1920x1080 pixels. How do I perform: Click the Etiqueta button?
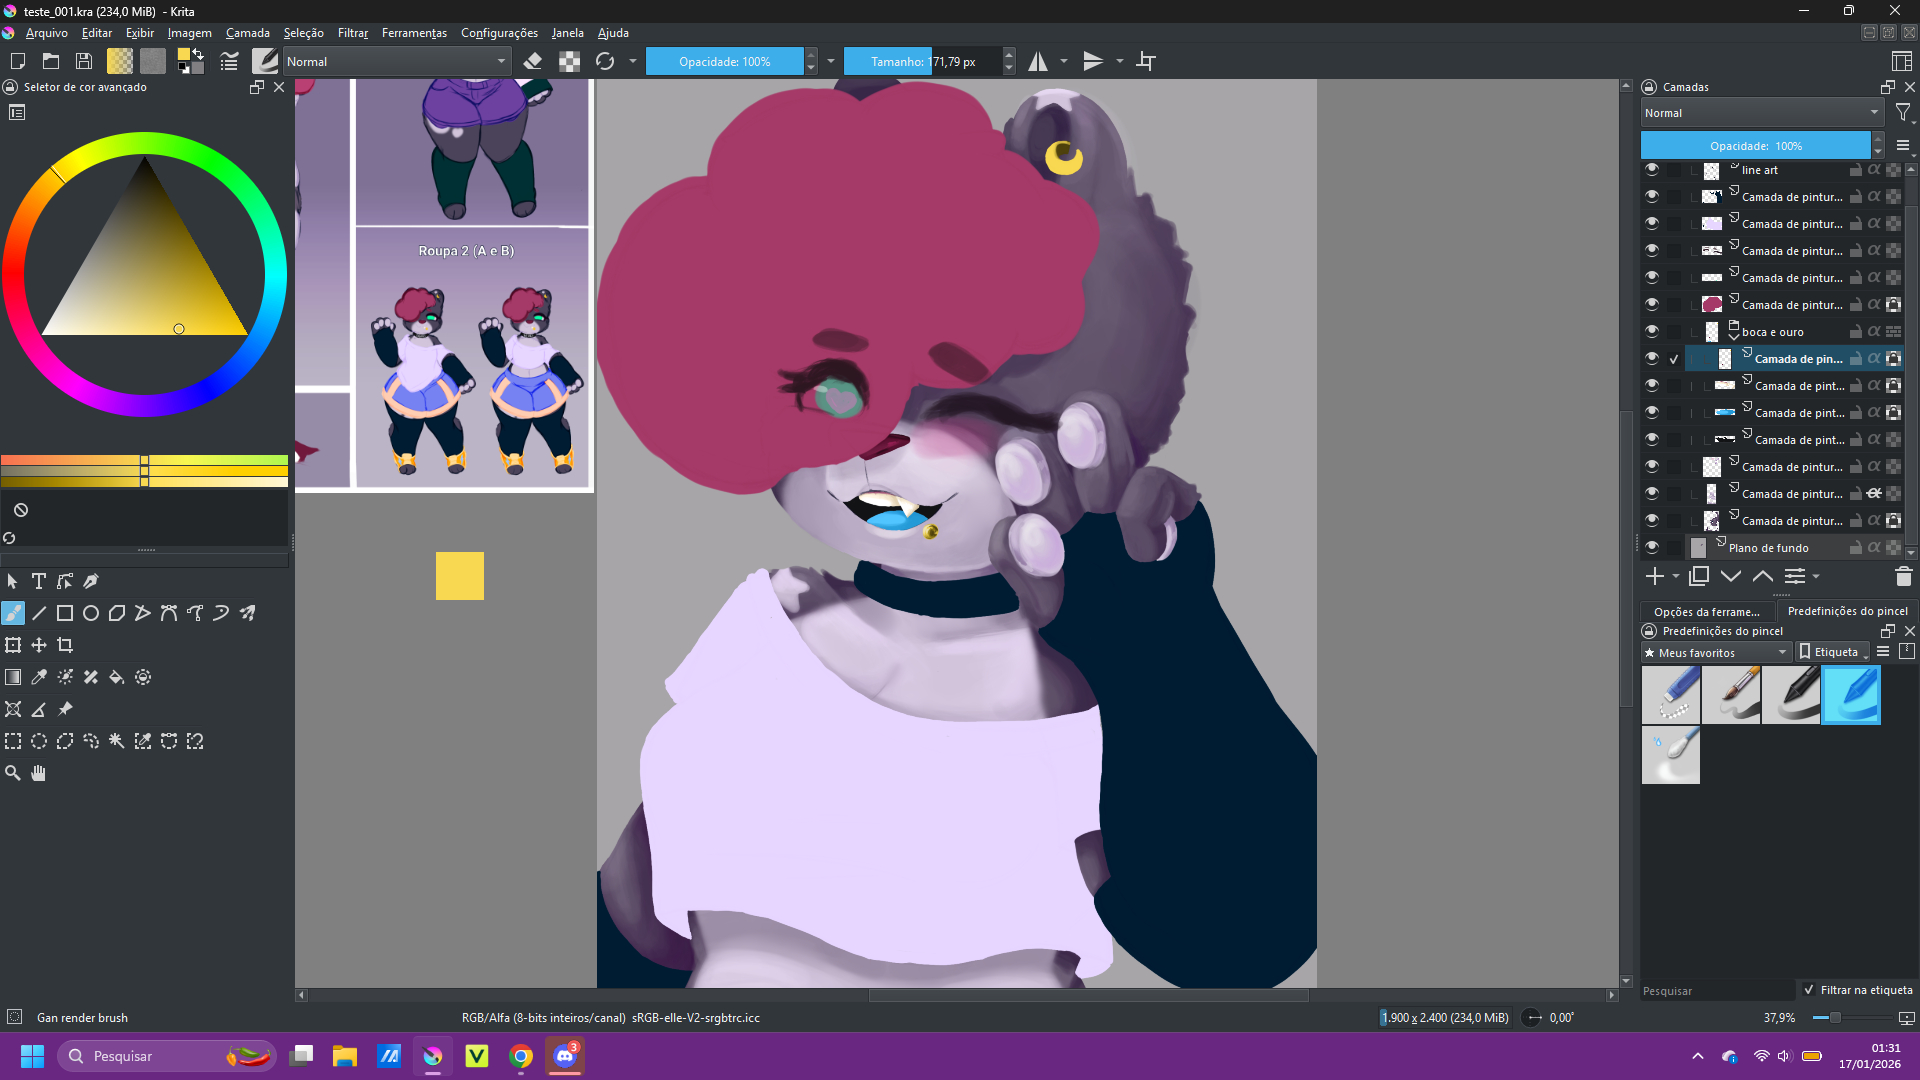click(1831, 652)
